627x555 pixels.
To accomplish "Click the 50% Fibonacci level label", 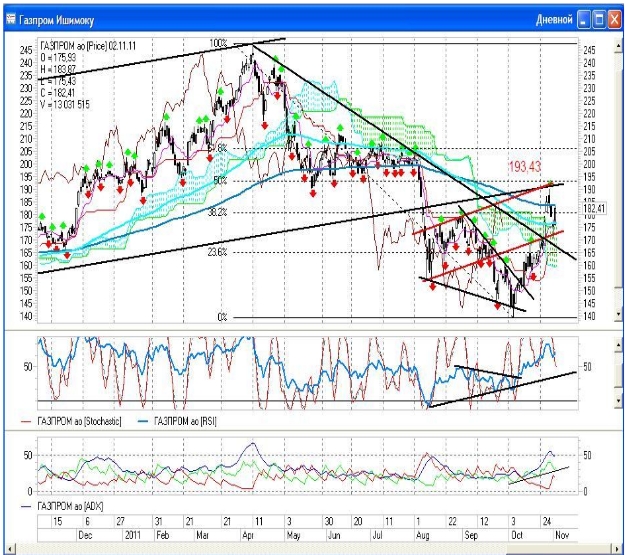I will 220,180.
